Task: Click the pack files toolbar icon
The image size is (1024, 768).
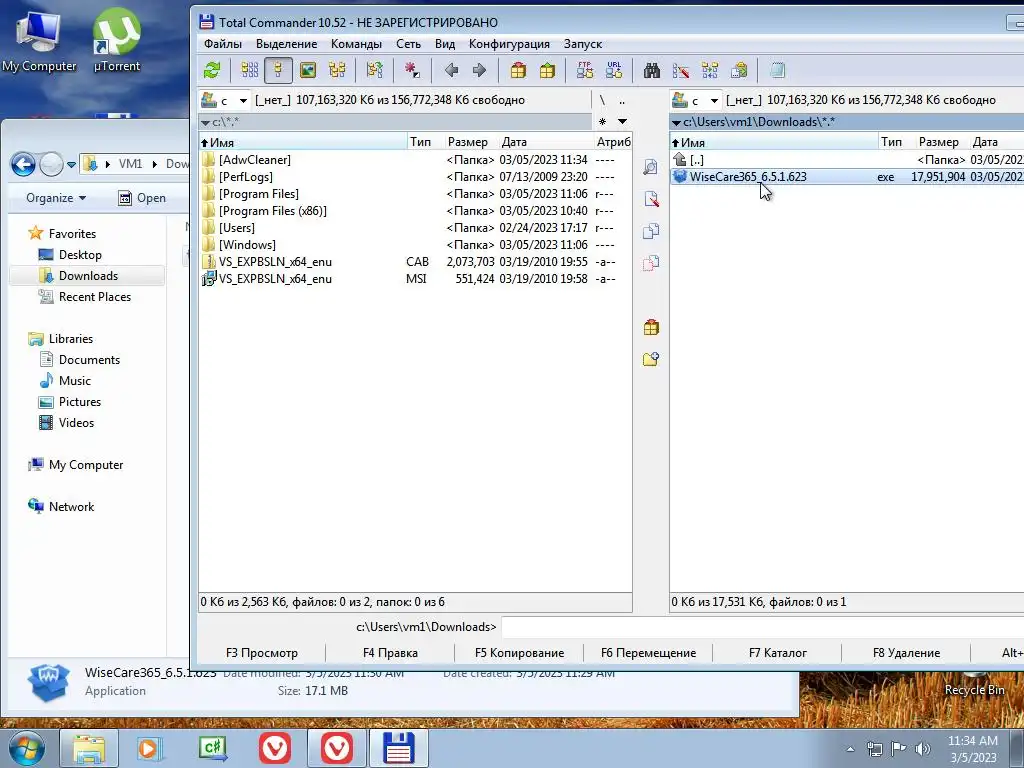Action: [519, 70]
